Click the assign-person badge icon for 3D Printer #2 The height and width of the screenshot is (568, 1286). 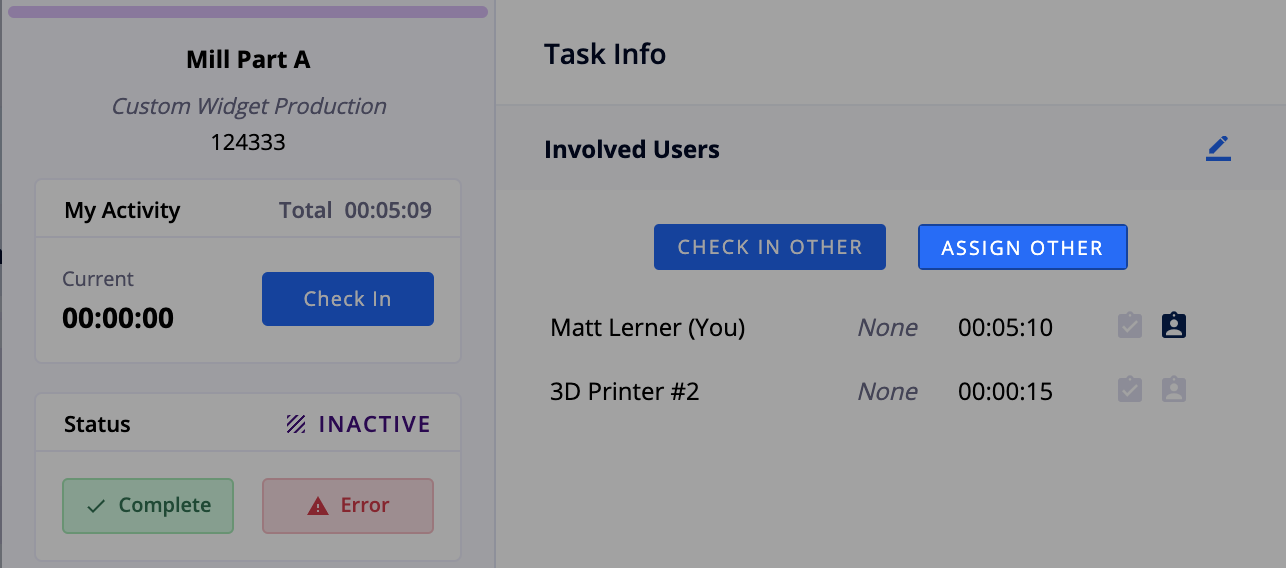point(1174,390)
